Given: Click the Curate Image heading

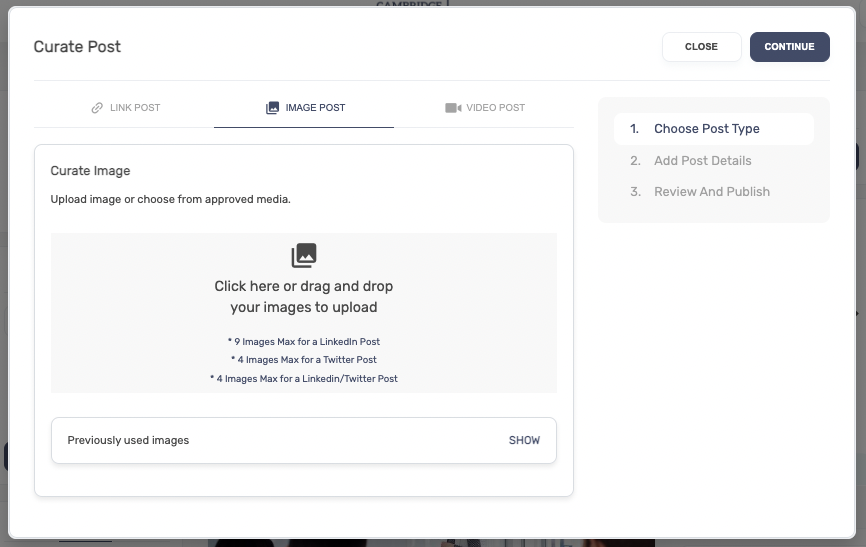Looking at the screenshot, I should pyautogui.click(x=90, y=171).
